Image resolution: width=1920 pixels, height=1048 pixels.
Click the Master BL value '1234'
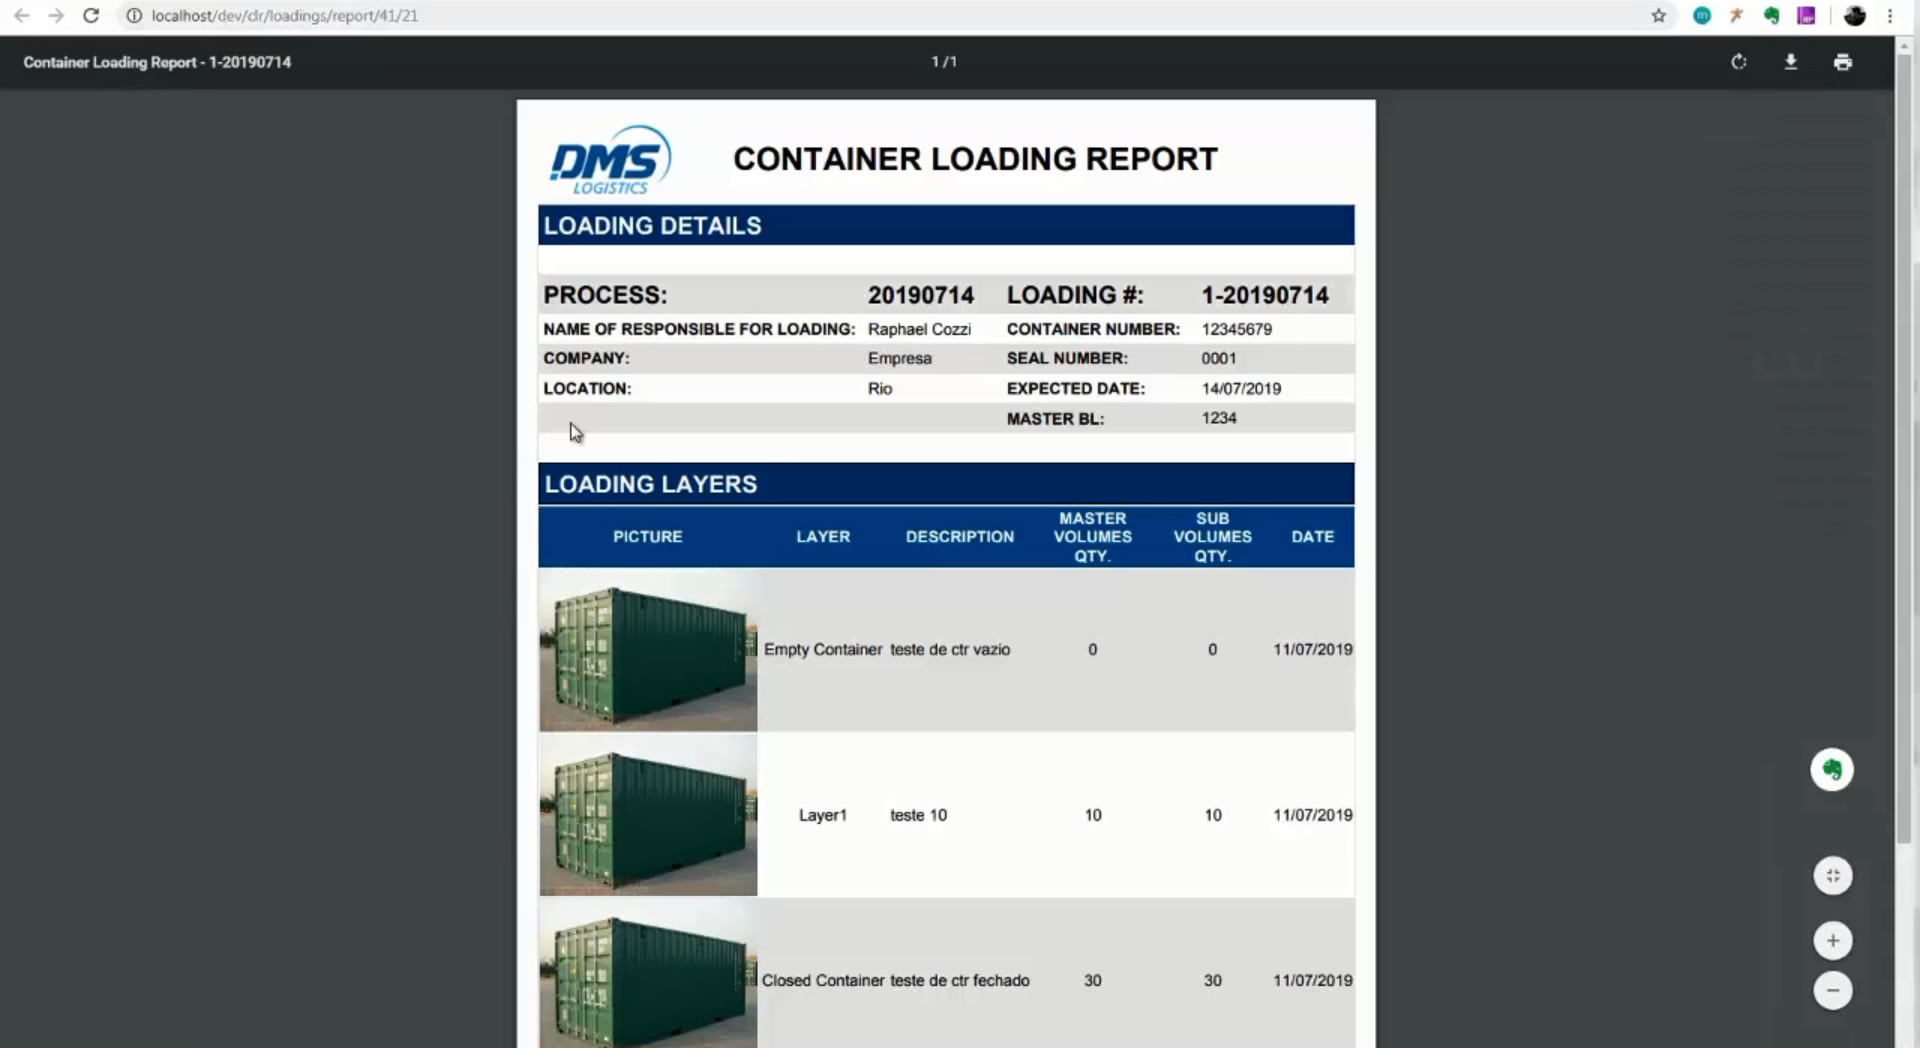coord(1218,418)
